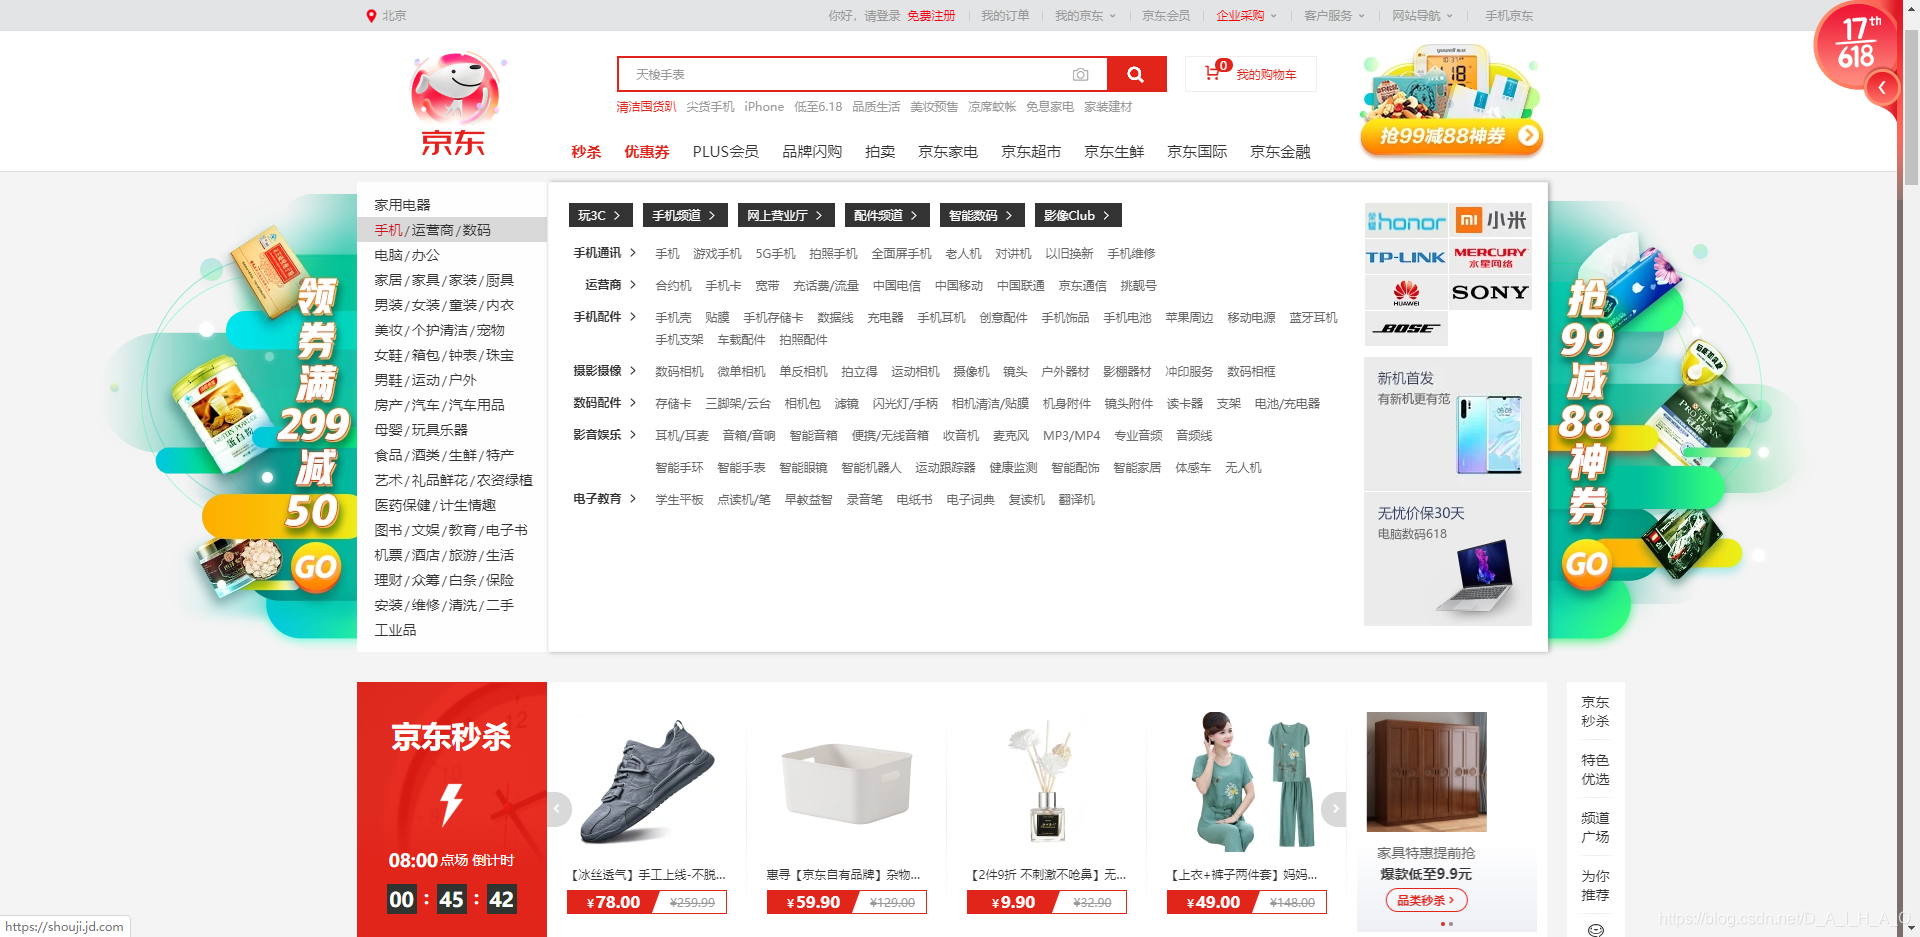The width and height of the screenshot is (1920, 937).
Task: Click next arrow in flash sale carousel
Action: coord(1335,809)
